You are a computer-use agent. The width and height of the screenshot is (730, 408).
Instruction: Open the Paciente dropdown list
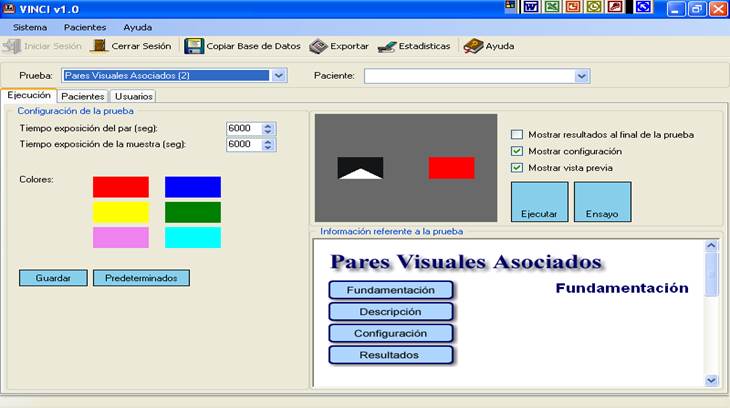pos(582,76)
